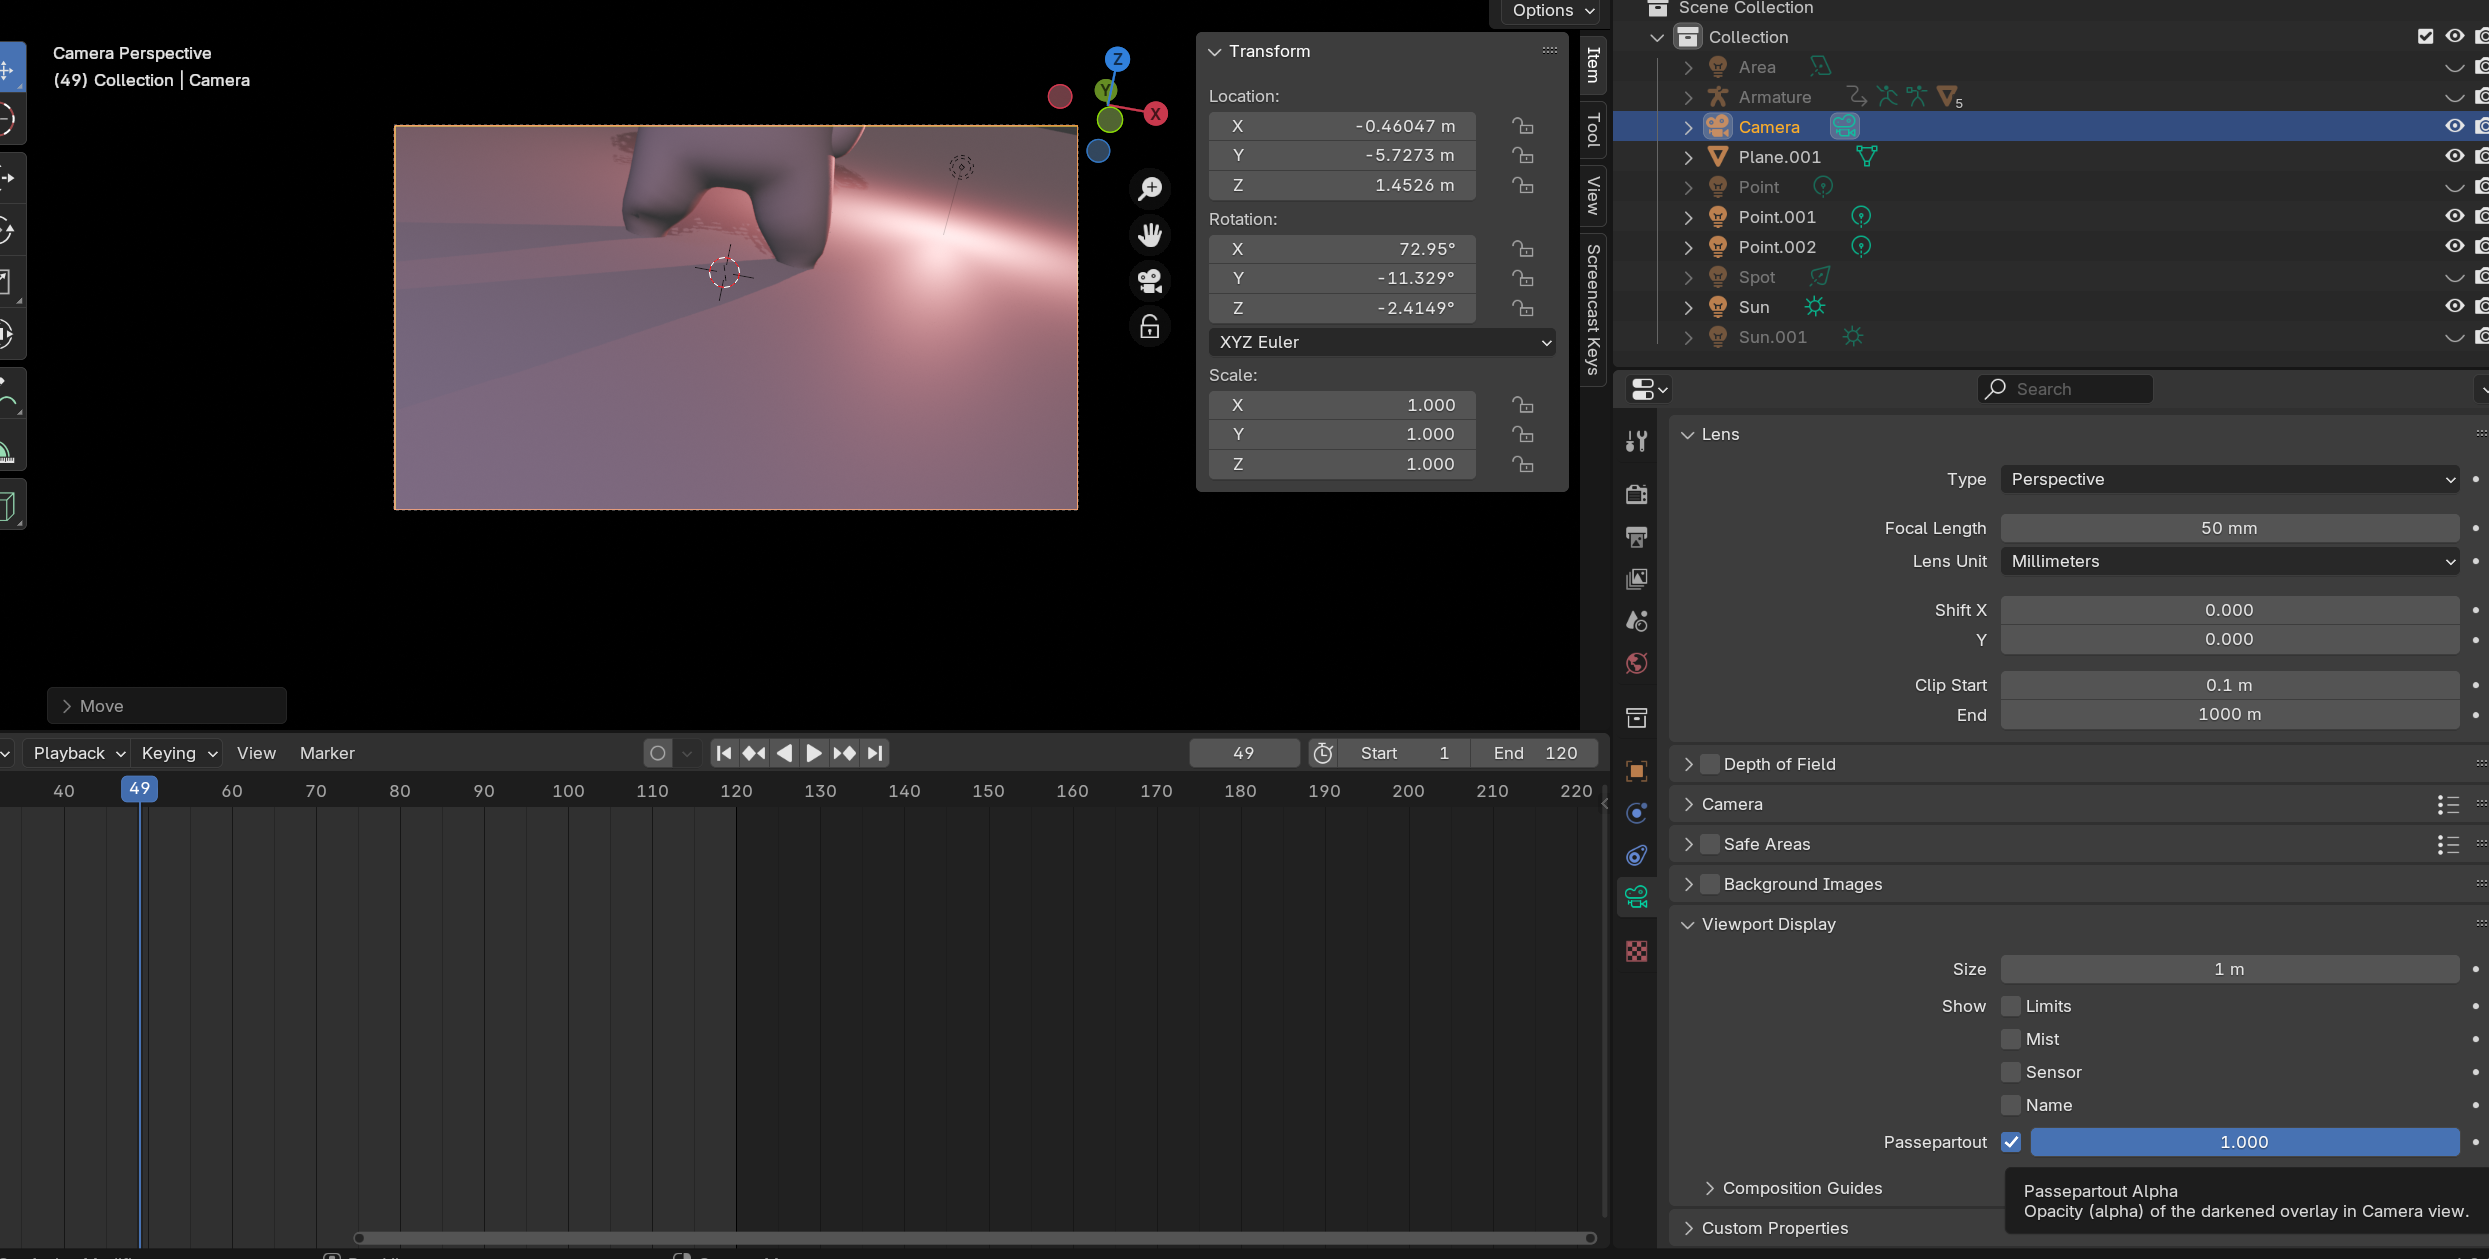Image resolution: width=2489 pixels, height=1259 pixels.
Task: Lock the Location X transform
Action: click(x=1522, y=126)
